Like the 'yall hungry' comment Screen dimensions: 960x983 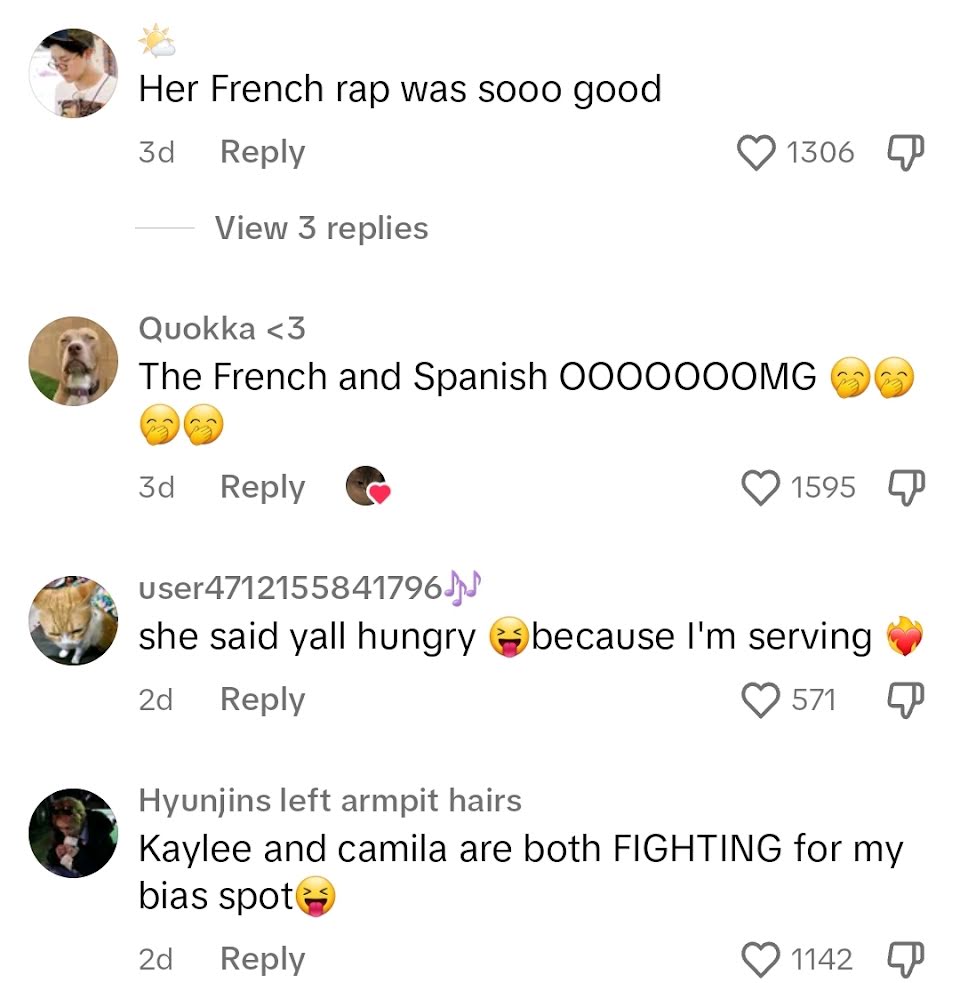(x=761, y=700)
